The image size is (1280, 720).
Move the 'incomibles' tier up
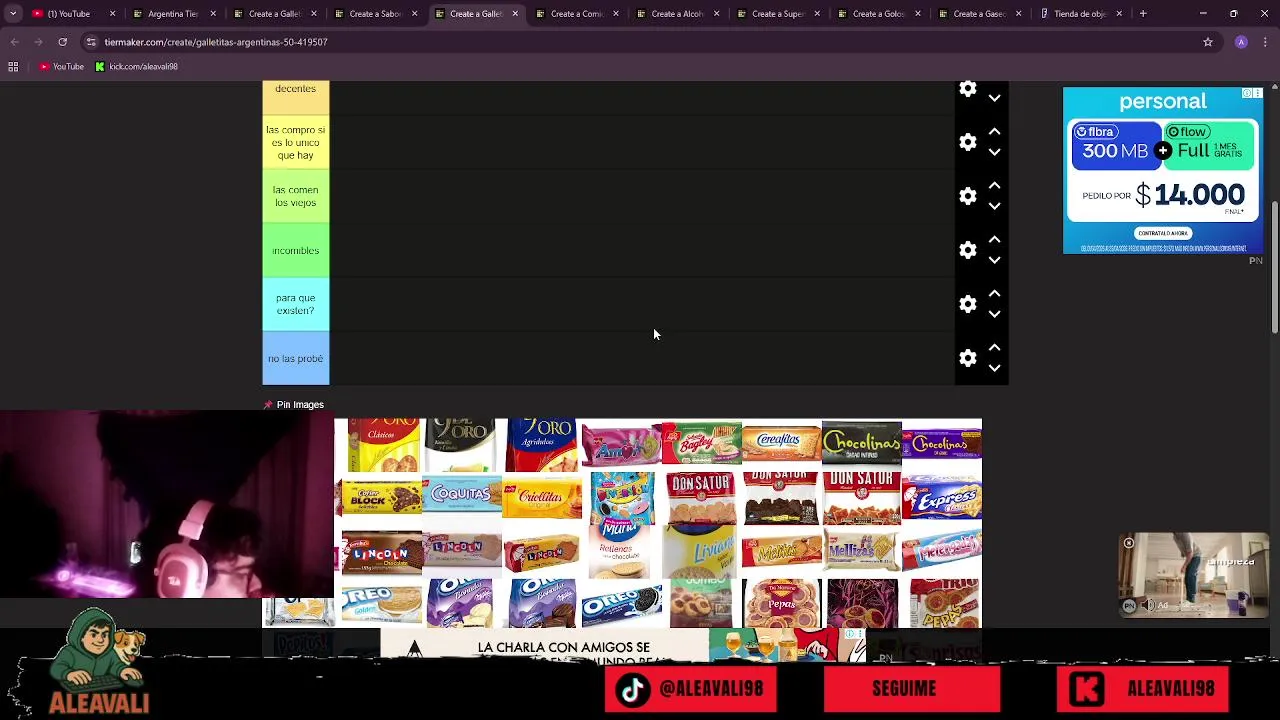click(994, 240)
